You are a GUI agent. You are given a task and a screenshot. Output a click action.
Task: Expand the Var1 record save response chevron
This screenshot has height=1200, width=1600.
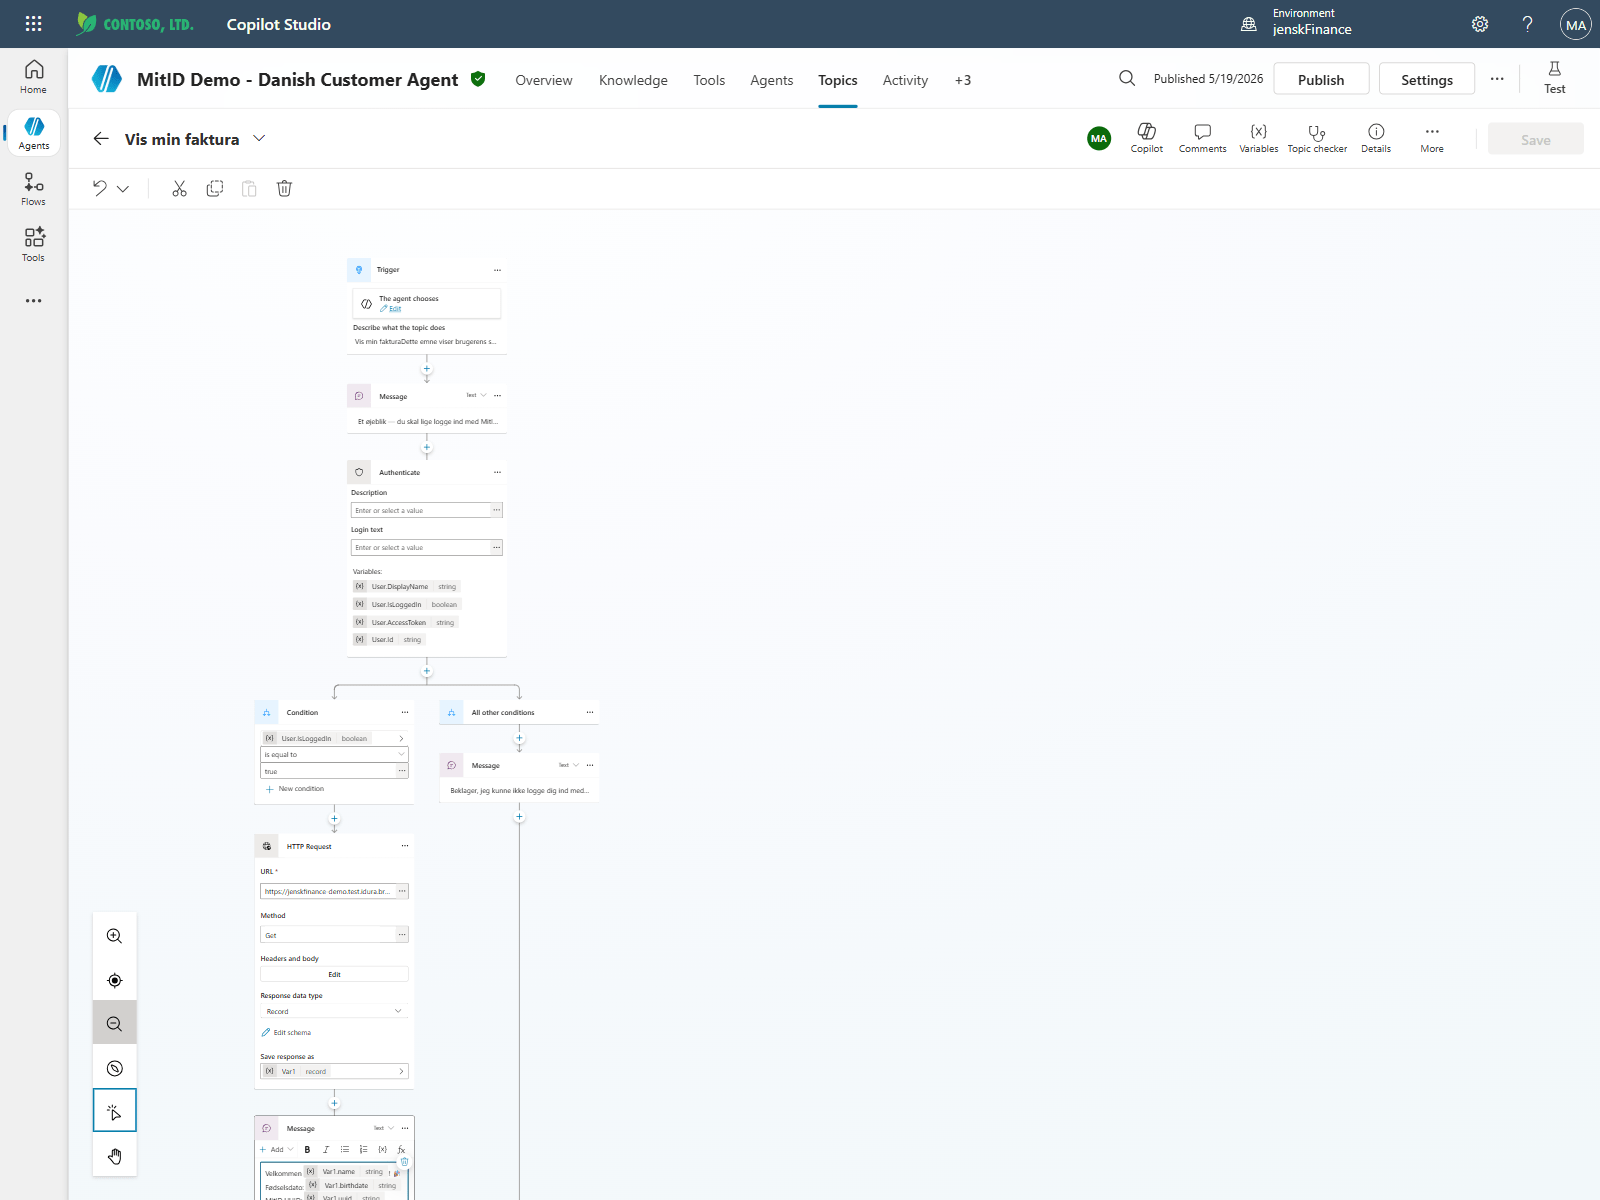click(401, 1071)
